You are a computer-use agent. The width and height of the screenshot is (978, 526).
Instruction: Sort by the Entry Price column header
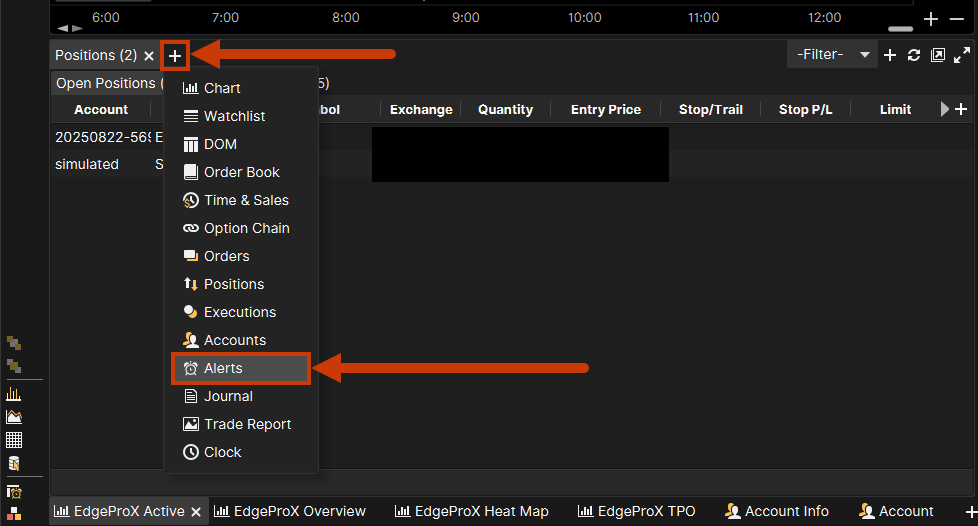[605, 109]
